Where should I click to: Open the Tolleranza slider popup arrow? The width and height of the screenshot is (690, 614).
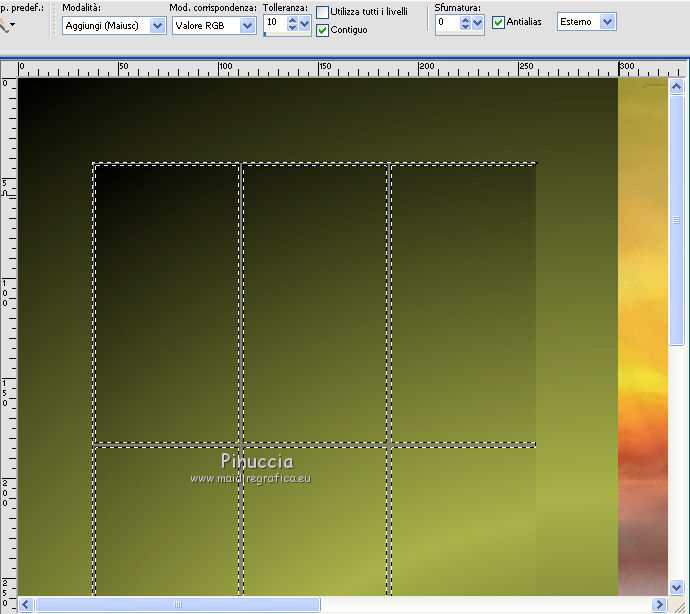[305, 24]
